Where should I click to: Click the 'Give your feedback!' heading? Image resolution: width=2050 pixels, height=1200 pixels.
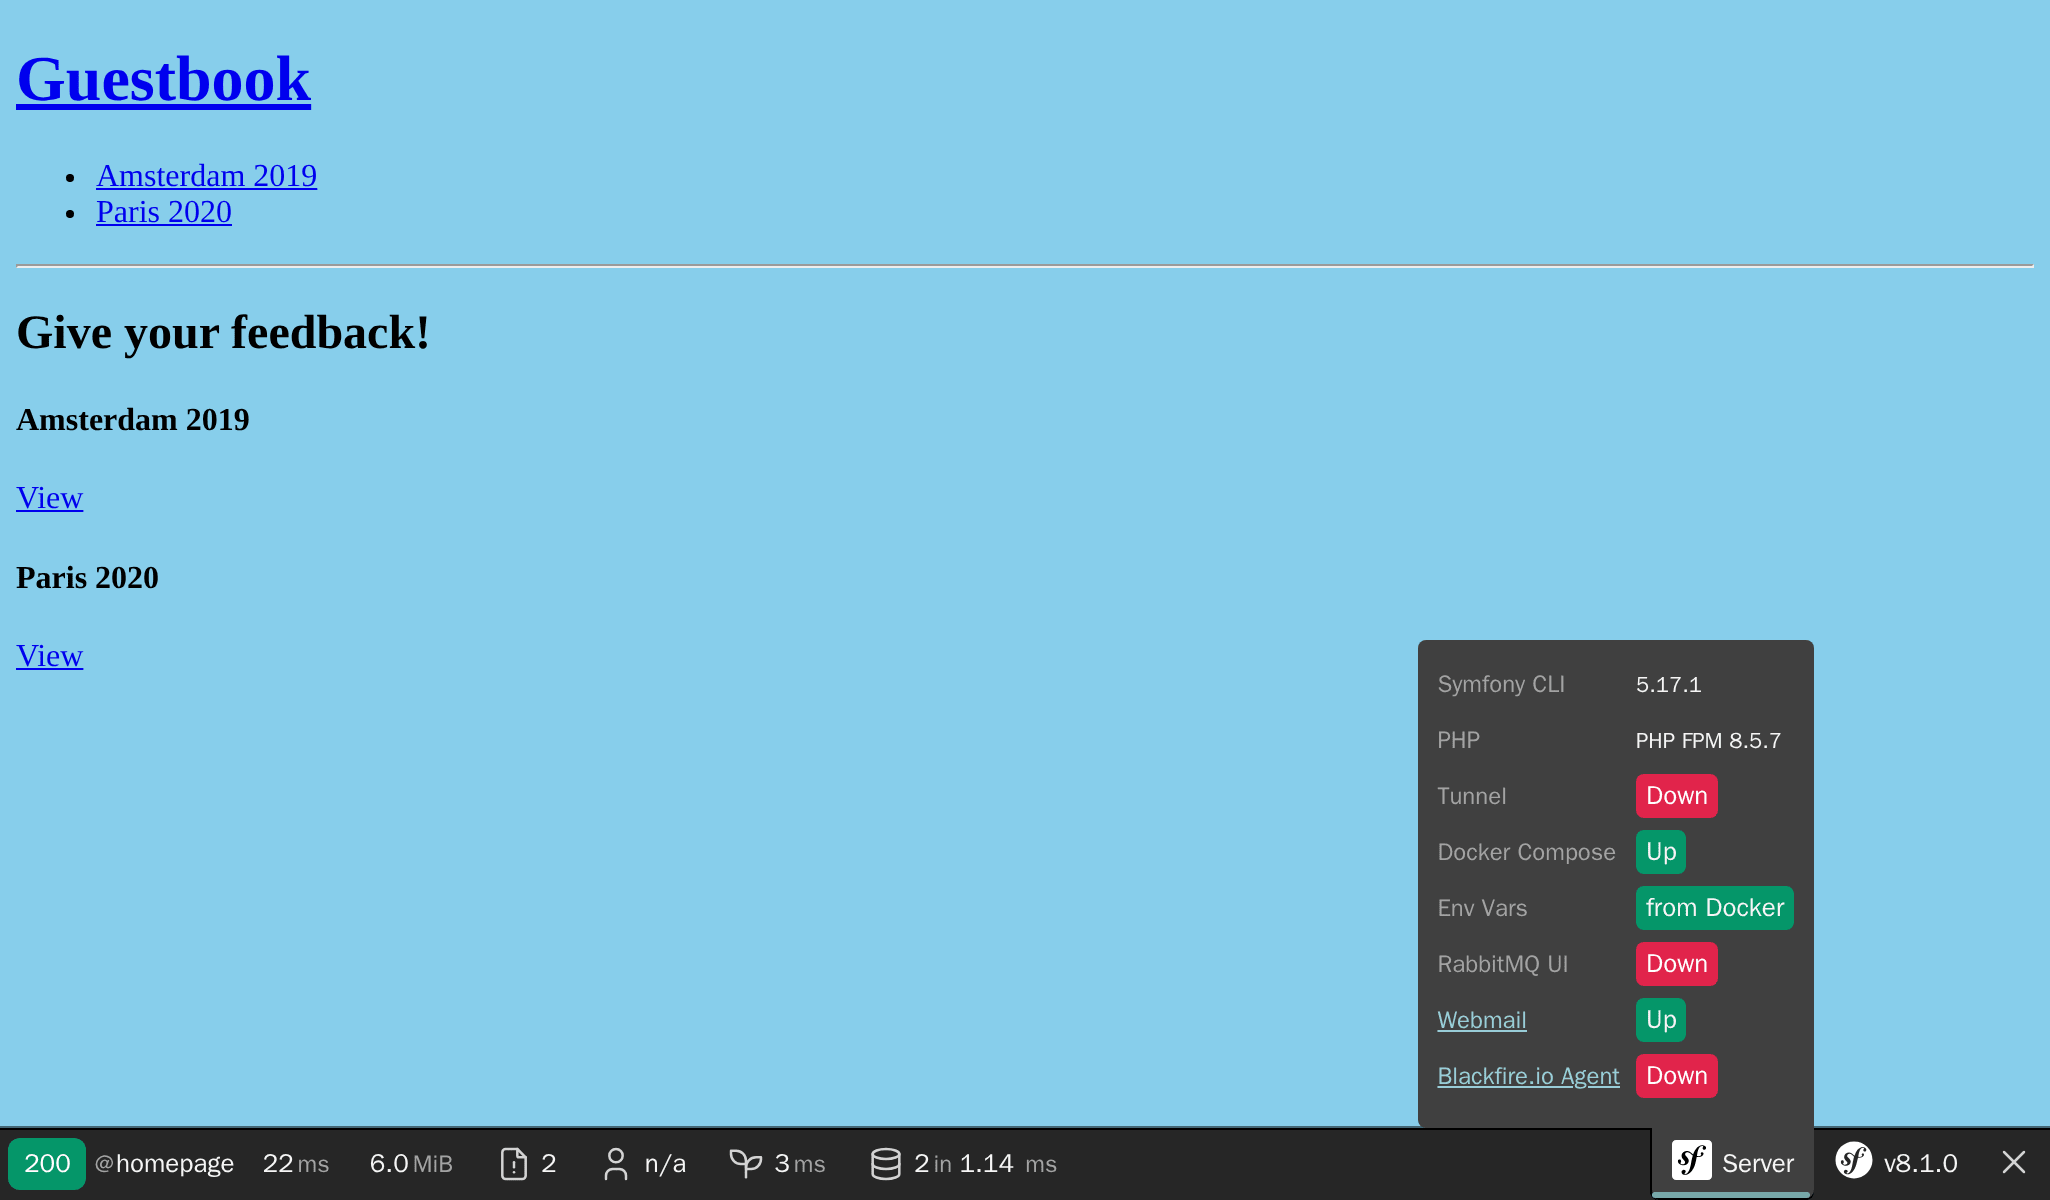[x=224, y=333]
